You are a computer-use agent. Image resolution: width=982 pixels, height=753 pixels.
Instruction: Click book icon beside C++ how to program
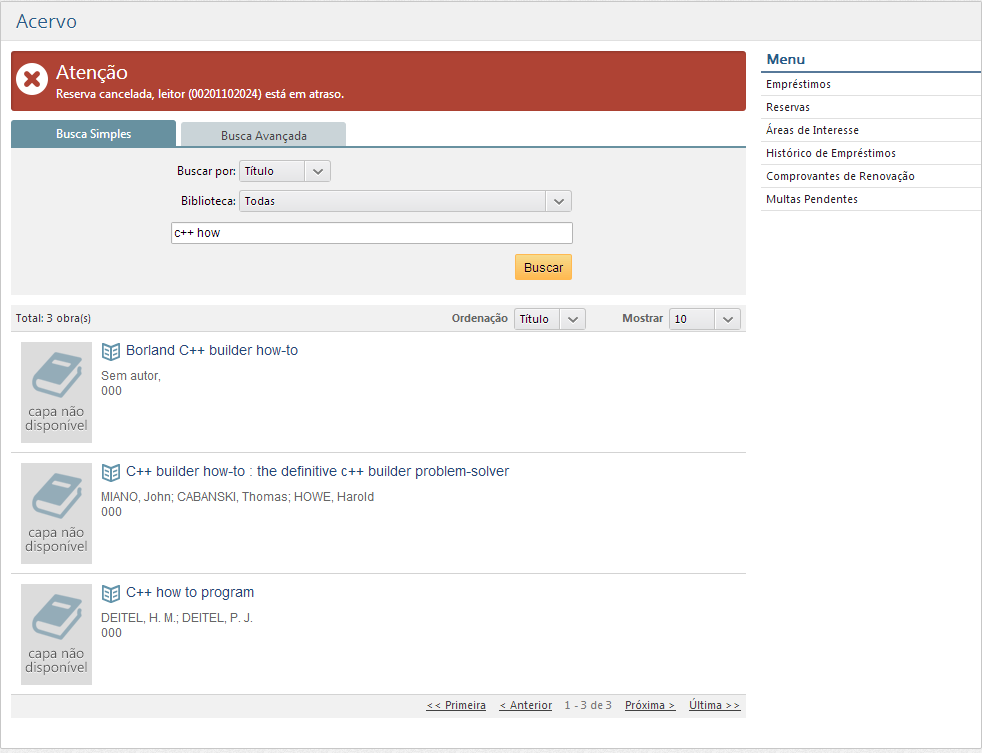coord(111,593)
